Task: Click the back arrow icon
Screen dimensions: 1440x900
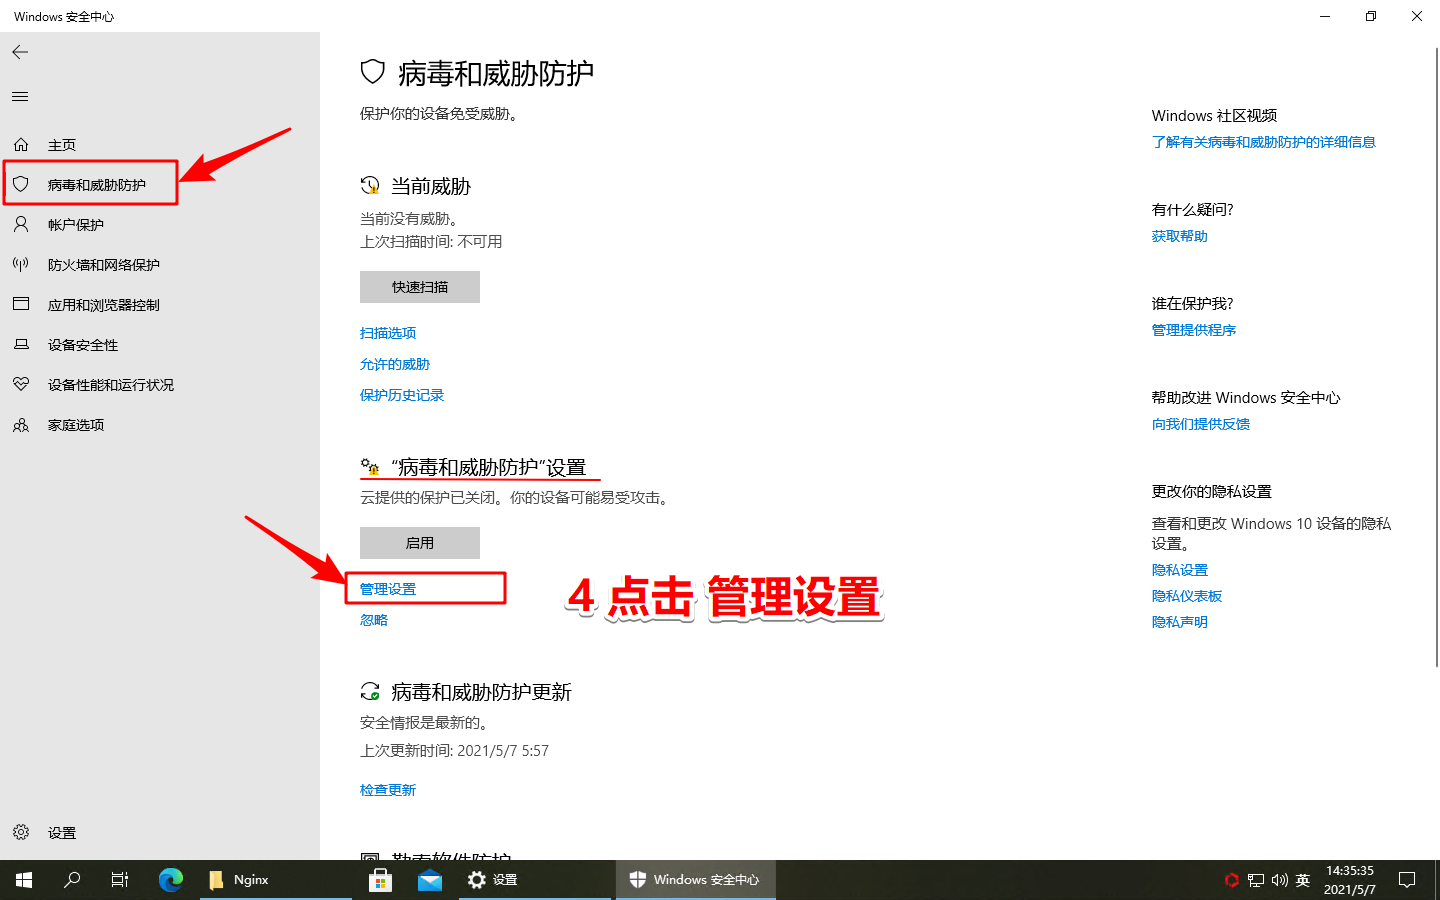Action: point(20,52)
